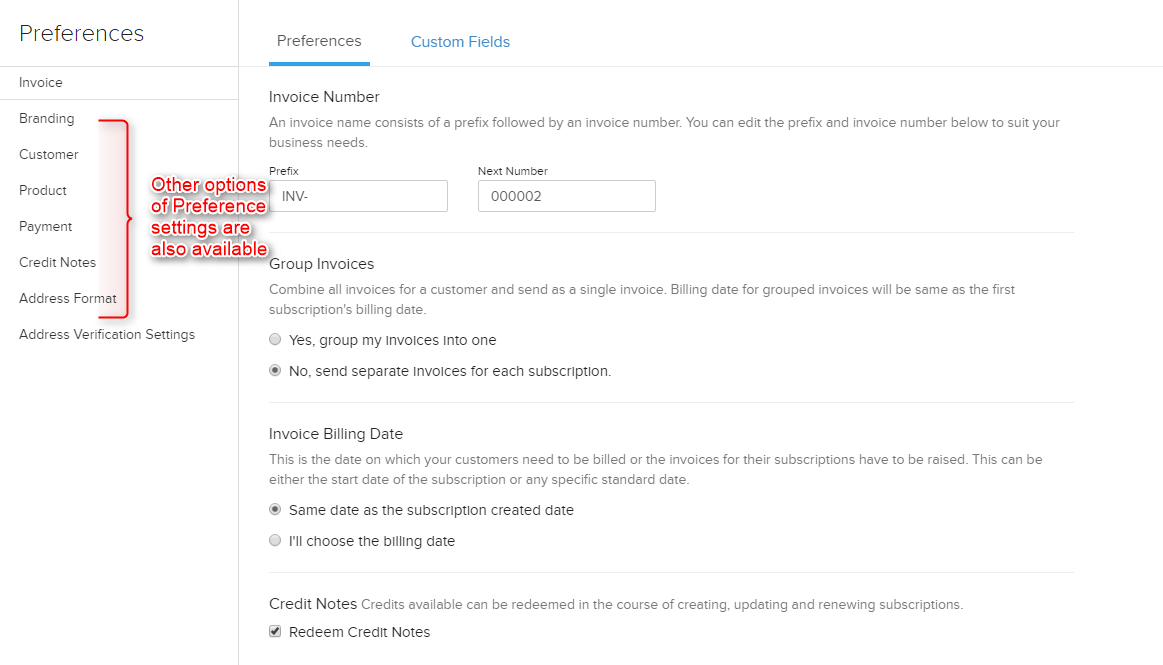Go to Customer preferences

pos(49,154)
